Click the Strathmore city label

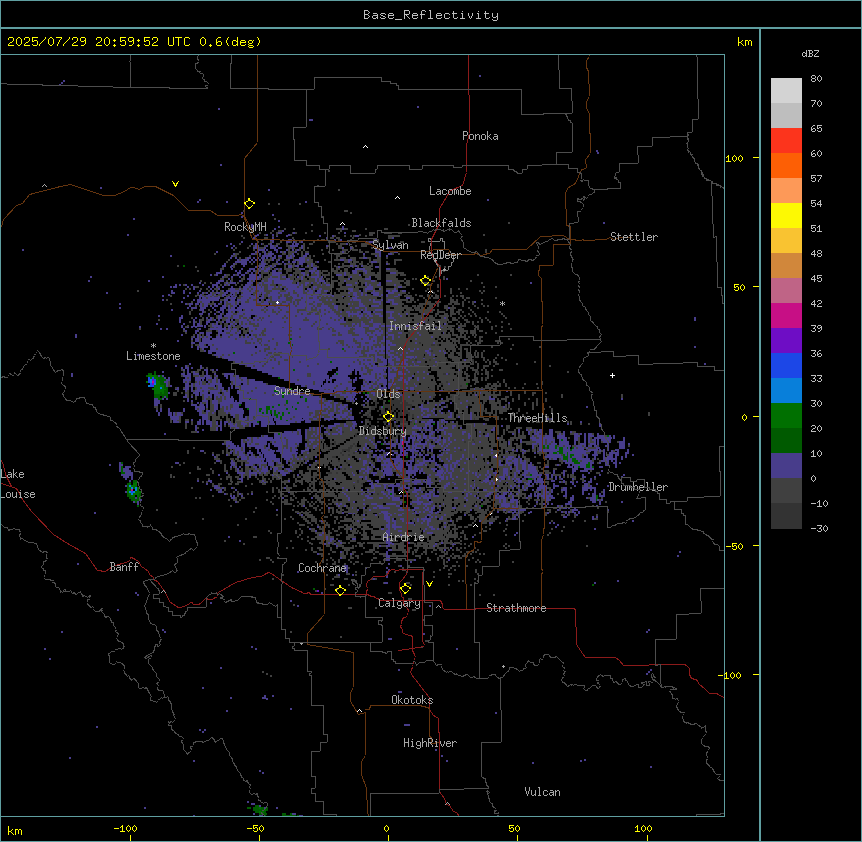pos(516,608)
